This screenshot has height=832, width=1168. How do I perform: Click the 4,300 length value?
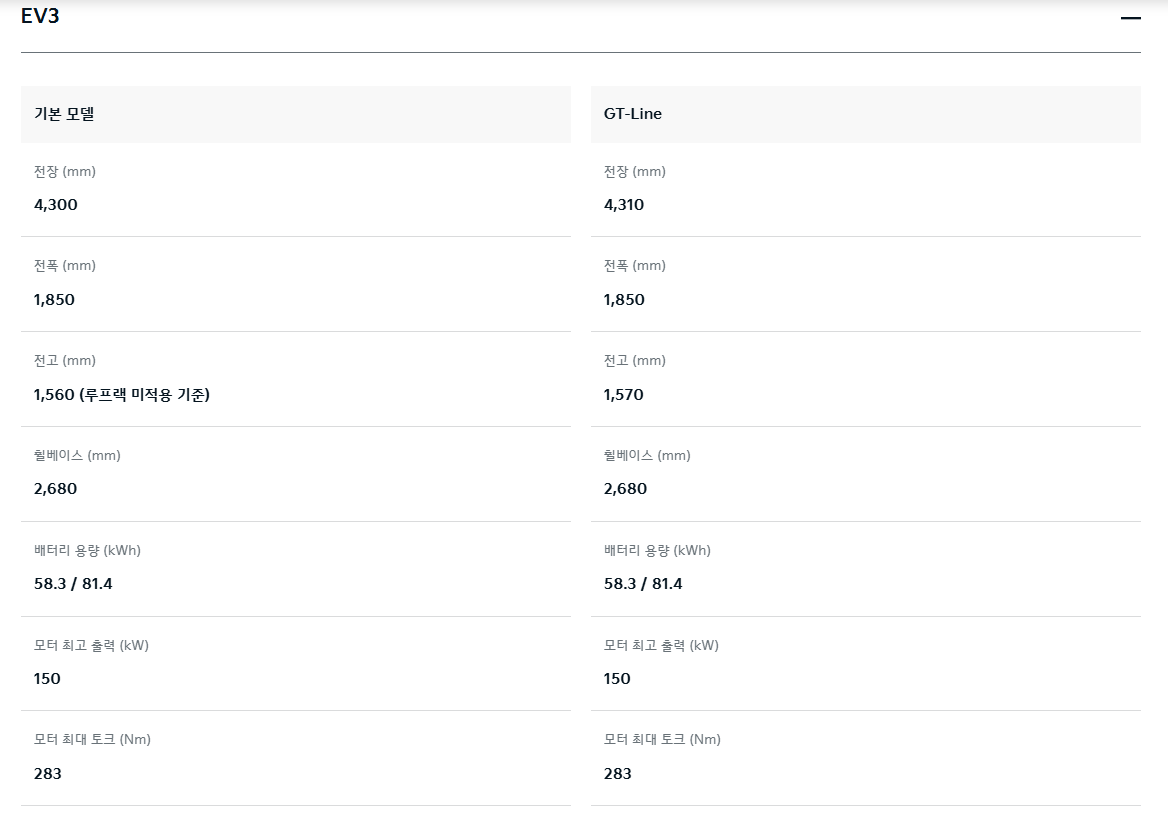[x=56, y=205]
